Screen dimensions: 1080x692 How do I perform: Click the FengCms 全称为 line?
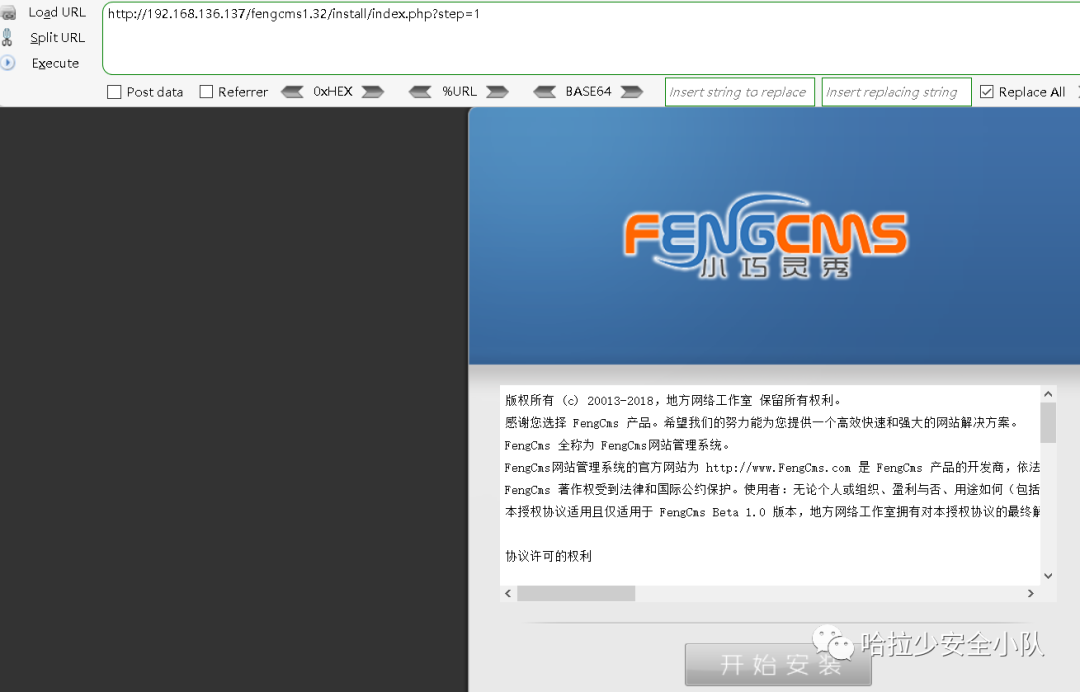coord(616,445)
